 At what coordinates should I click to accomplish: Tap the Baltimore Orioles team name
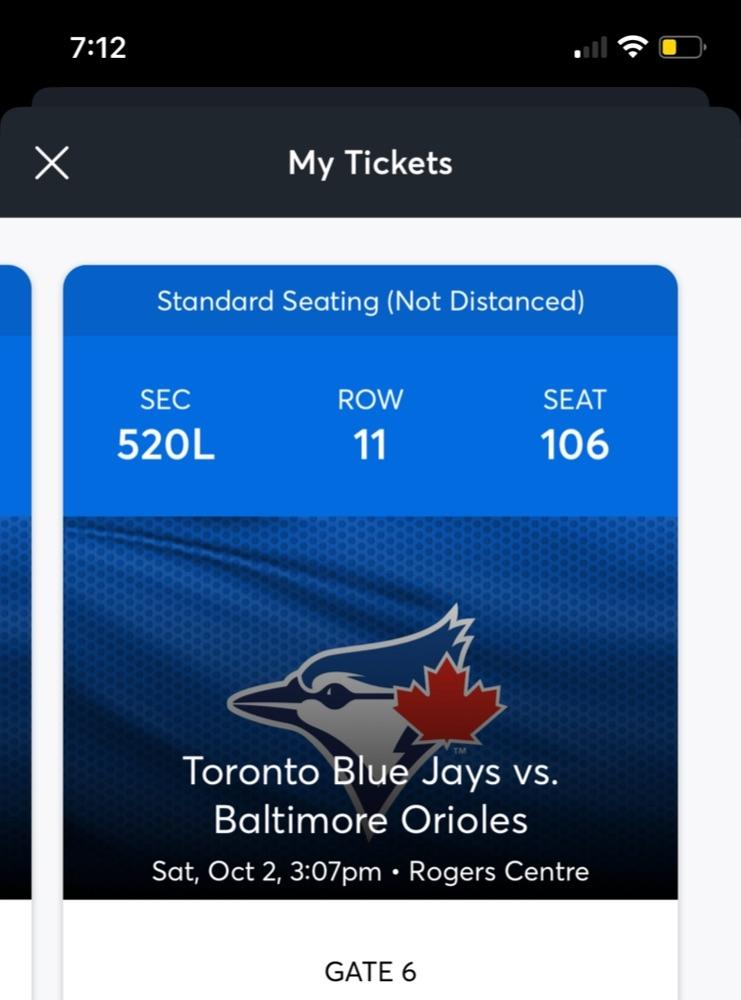pyautogui.click(x=370, y=820)
